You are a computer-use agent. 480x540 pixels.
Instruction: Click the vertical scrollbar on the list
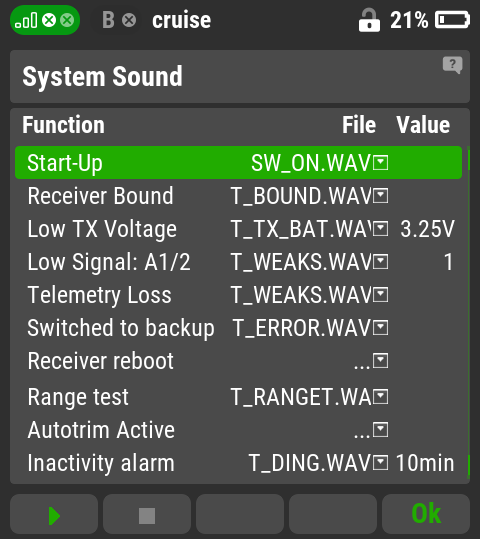469,312
